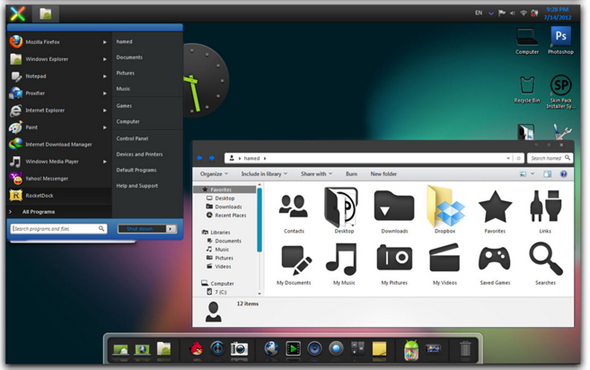Open the Share with dropdown
Screen dimensions: 590x370
[316, 174]
